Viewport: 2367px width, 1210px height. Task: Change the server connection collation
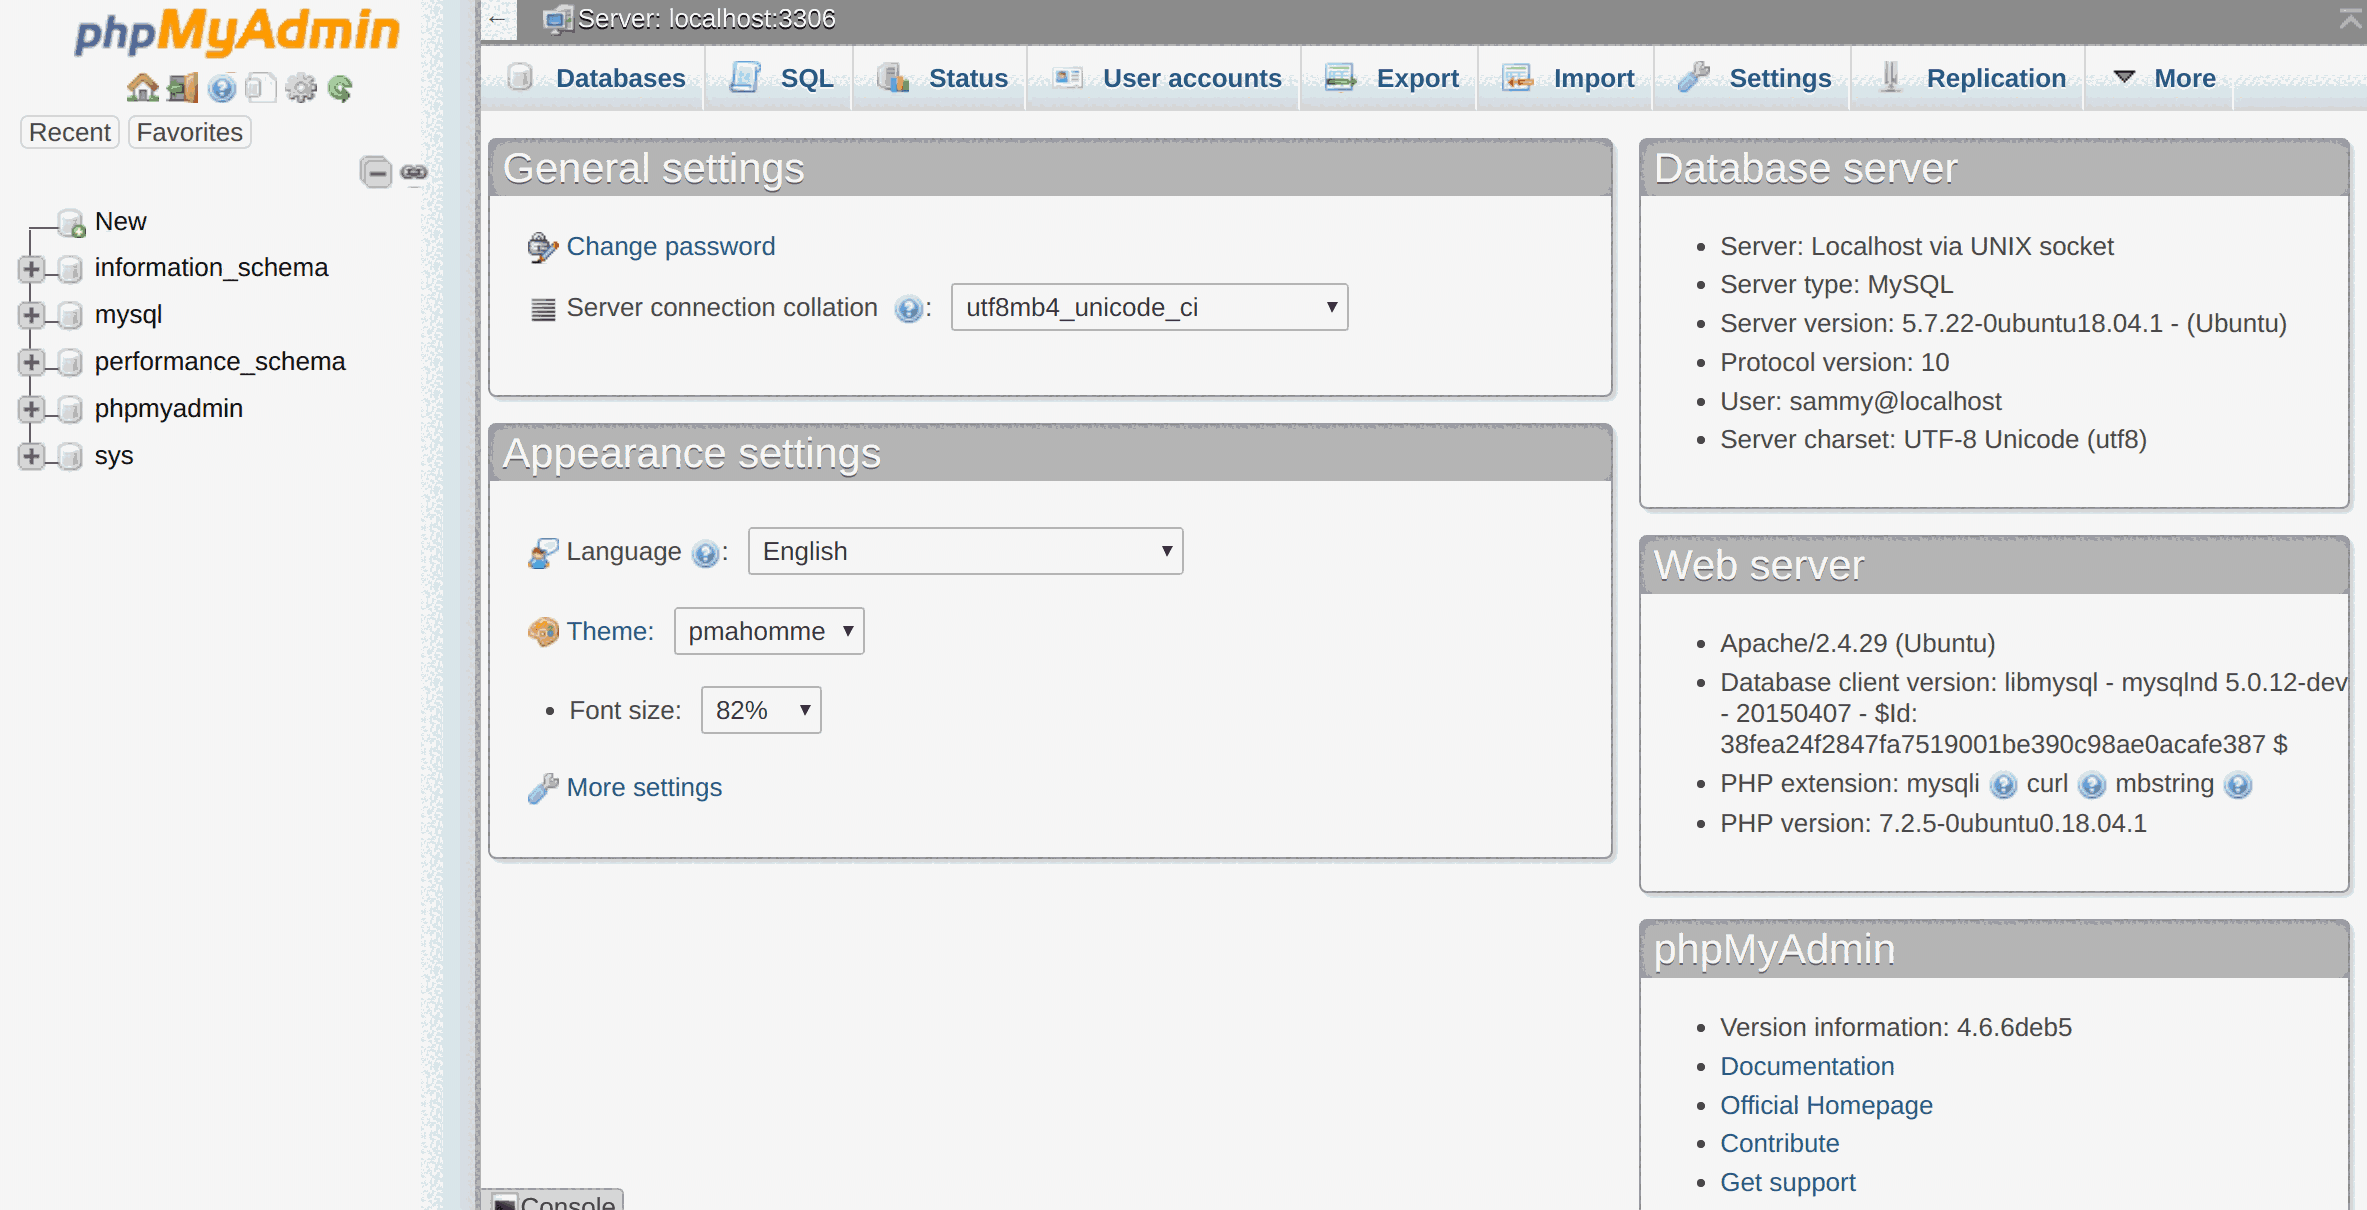click(1148, 307)
